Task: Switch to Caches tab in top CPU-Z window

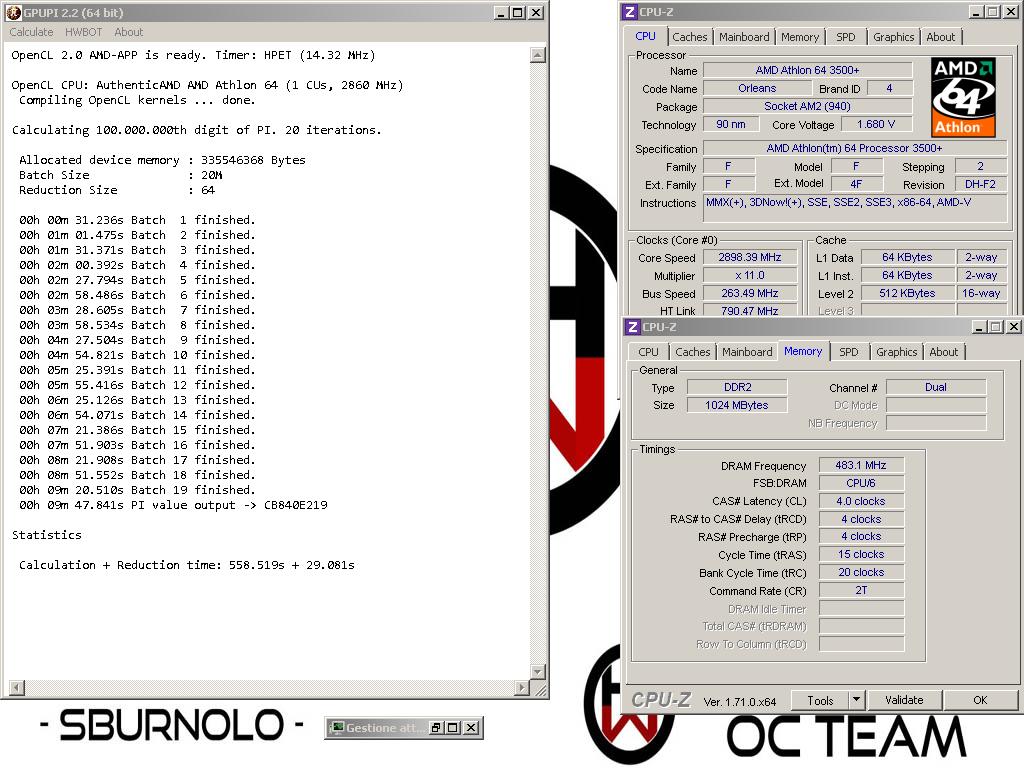Action: coord(690,37)
